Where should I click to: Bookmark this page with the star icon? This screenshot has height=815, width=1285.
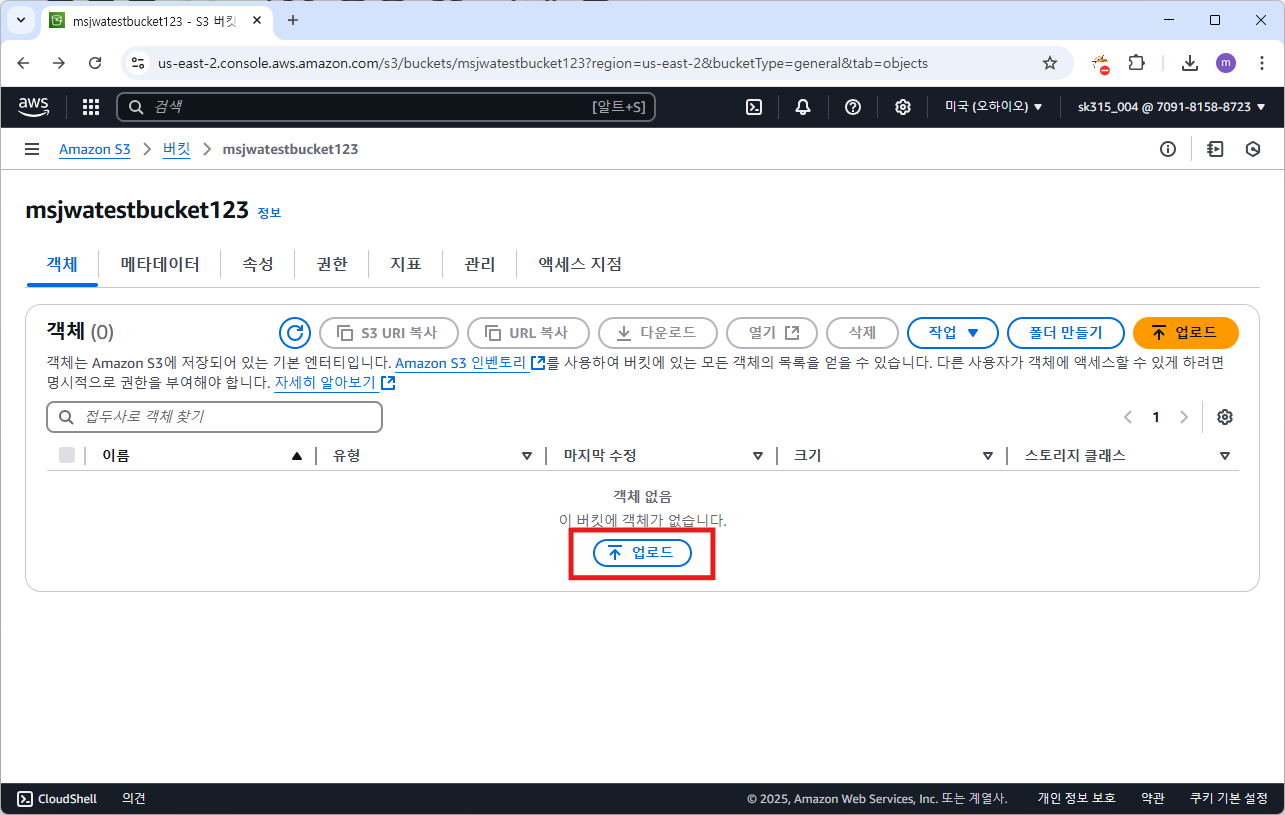[x=1050, y=63]
